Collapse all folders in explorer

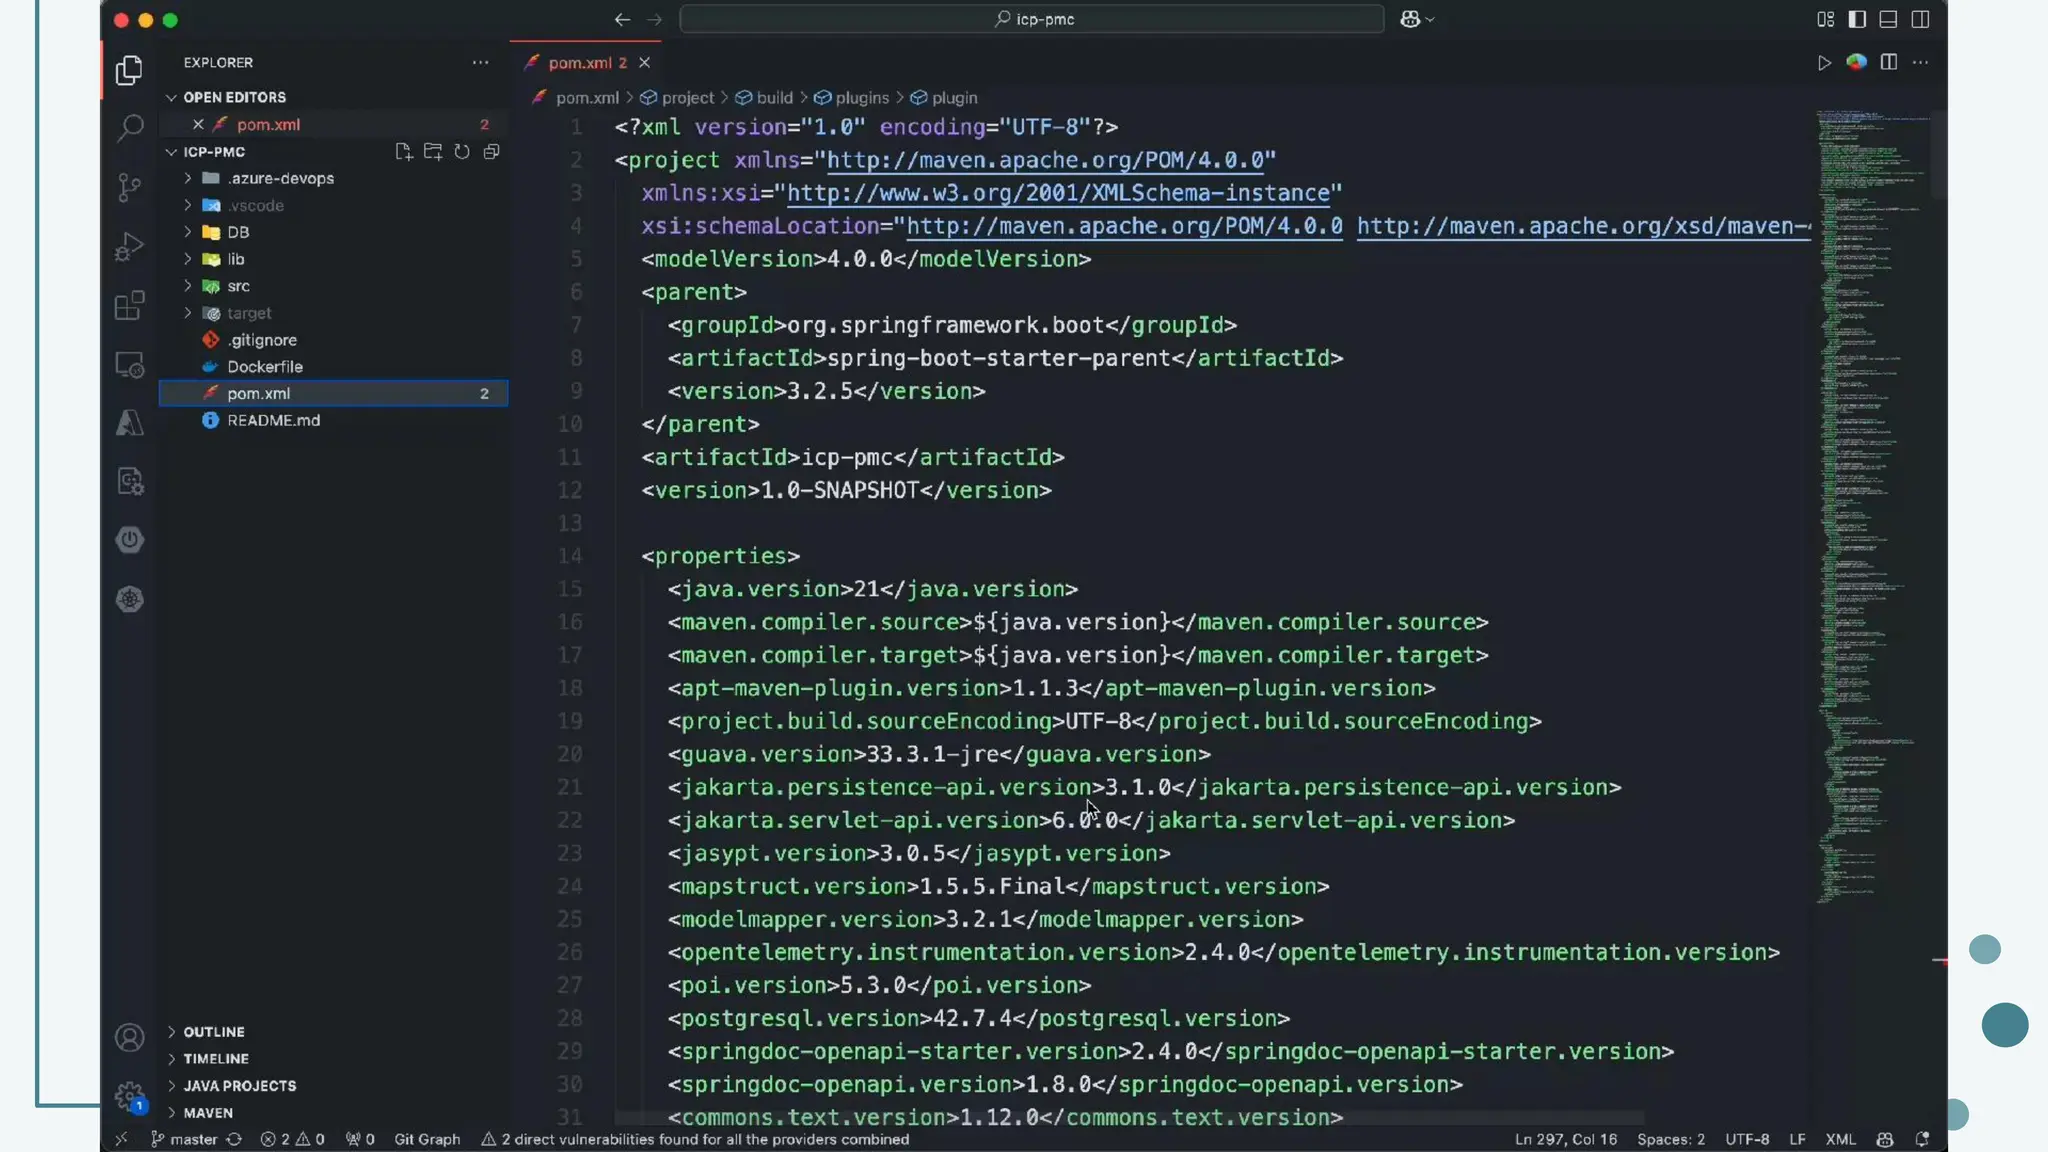coord(491,152)
